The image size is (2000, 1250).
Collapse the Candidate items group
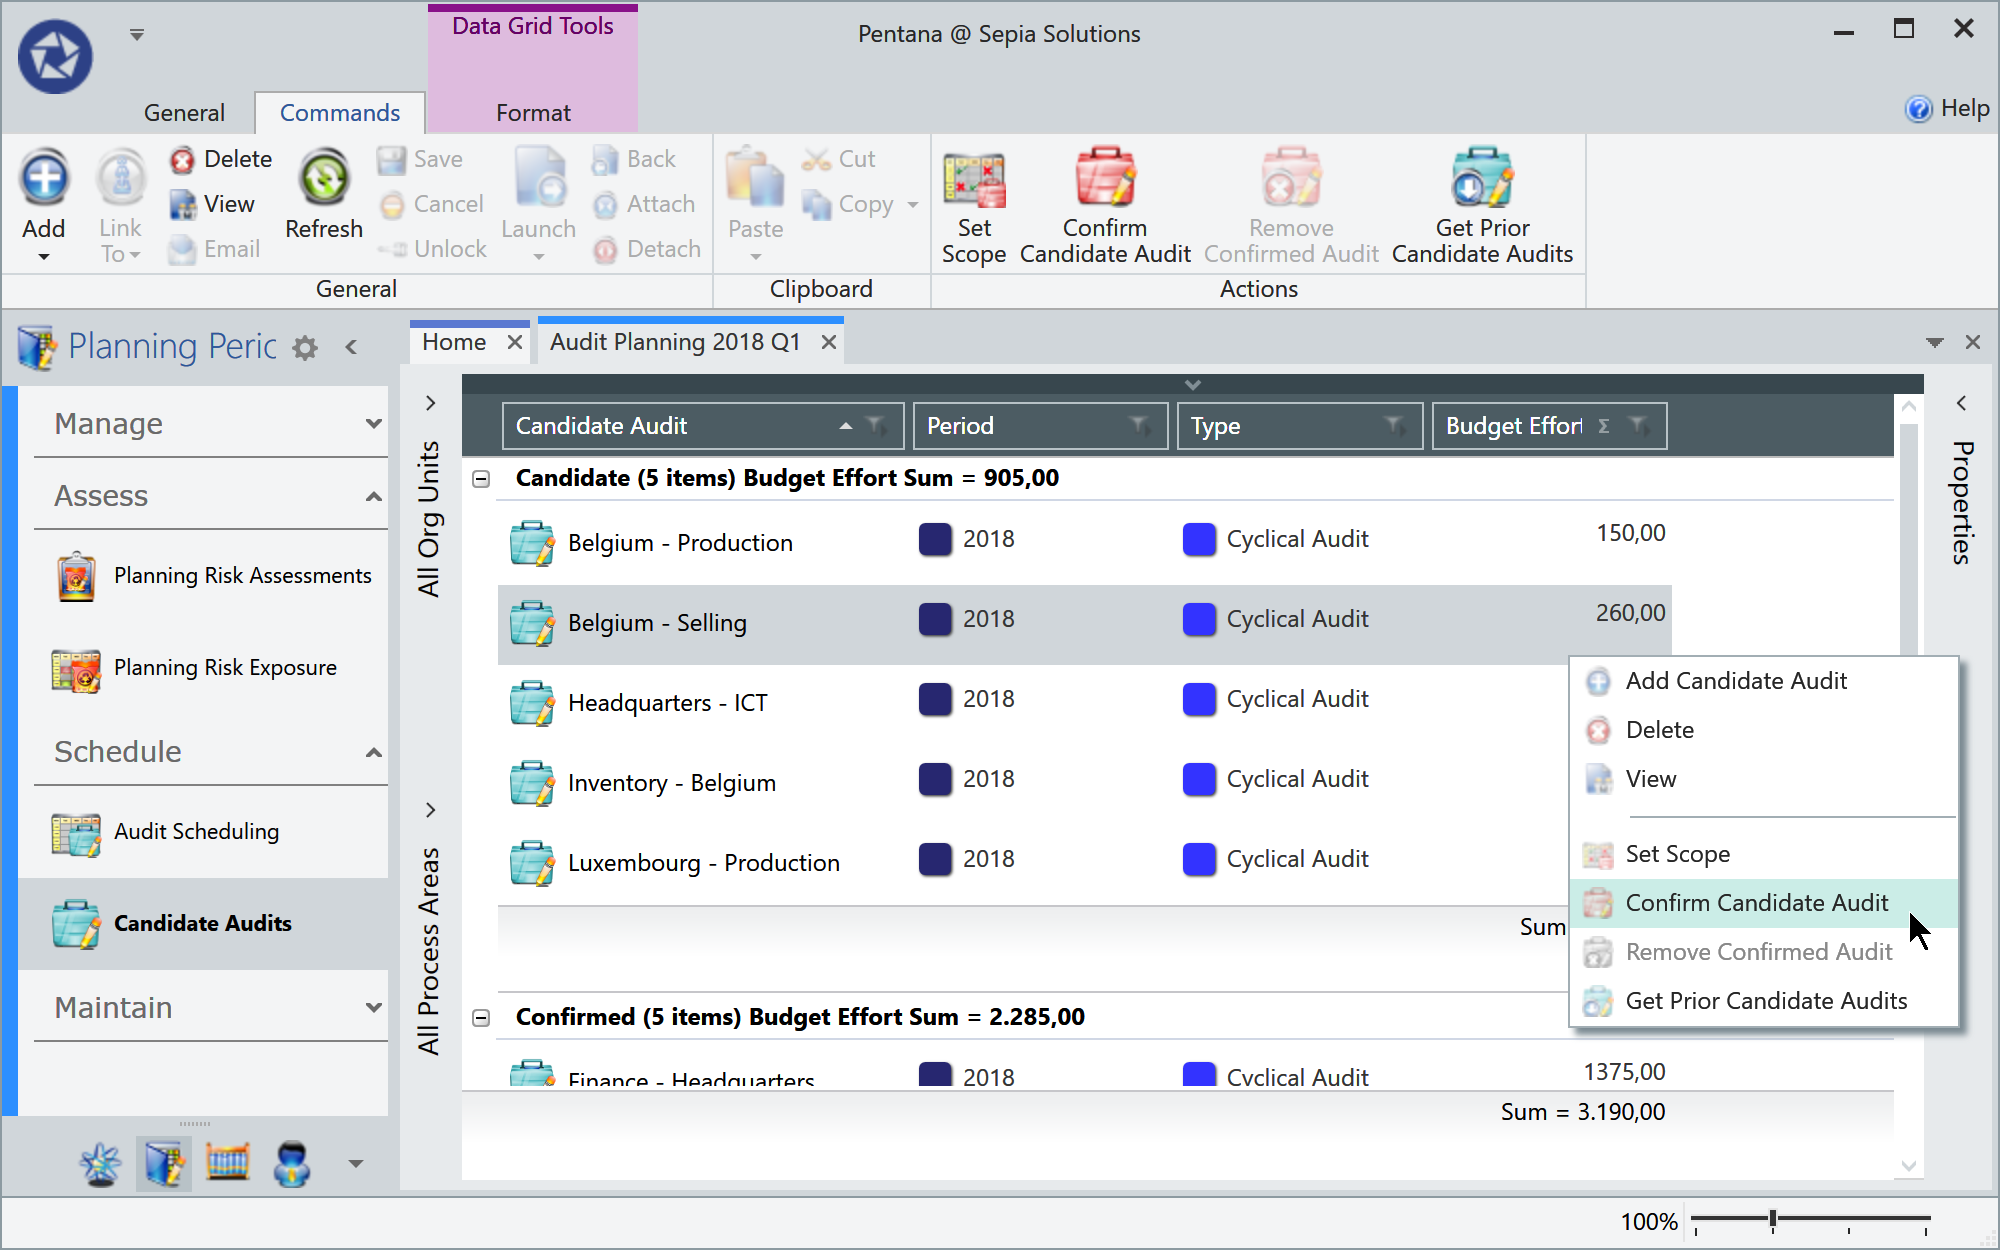point(482,478)
